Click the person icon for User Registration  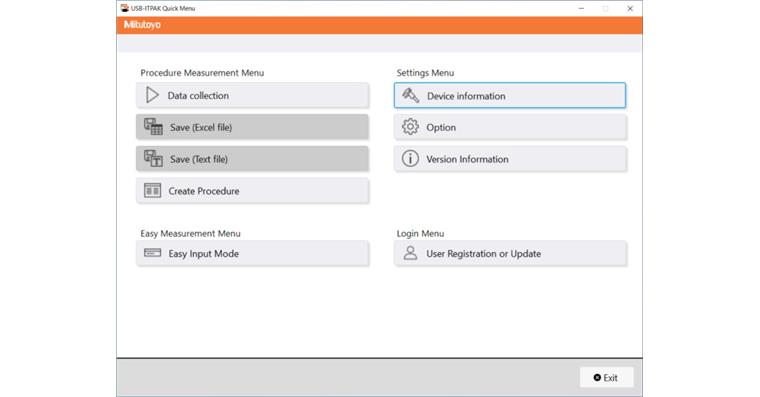(x=410, y=253)
